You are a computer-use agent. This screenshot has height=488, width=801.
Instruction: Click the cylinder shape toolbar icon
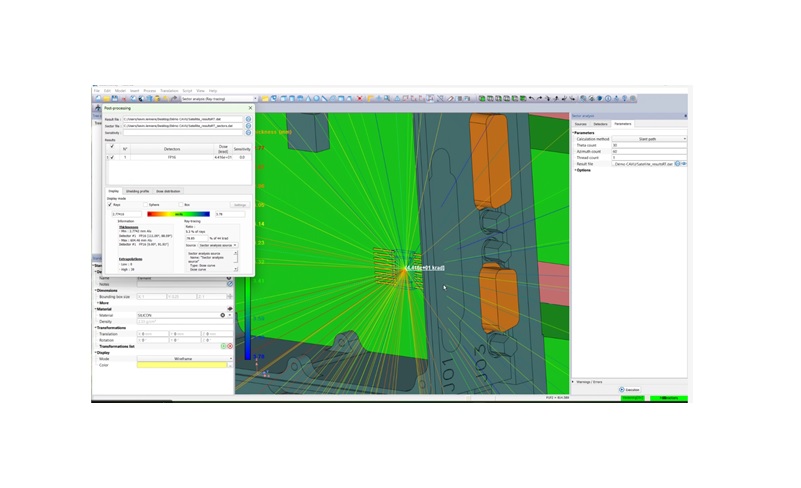click(291, 99)
